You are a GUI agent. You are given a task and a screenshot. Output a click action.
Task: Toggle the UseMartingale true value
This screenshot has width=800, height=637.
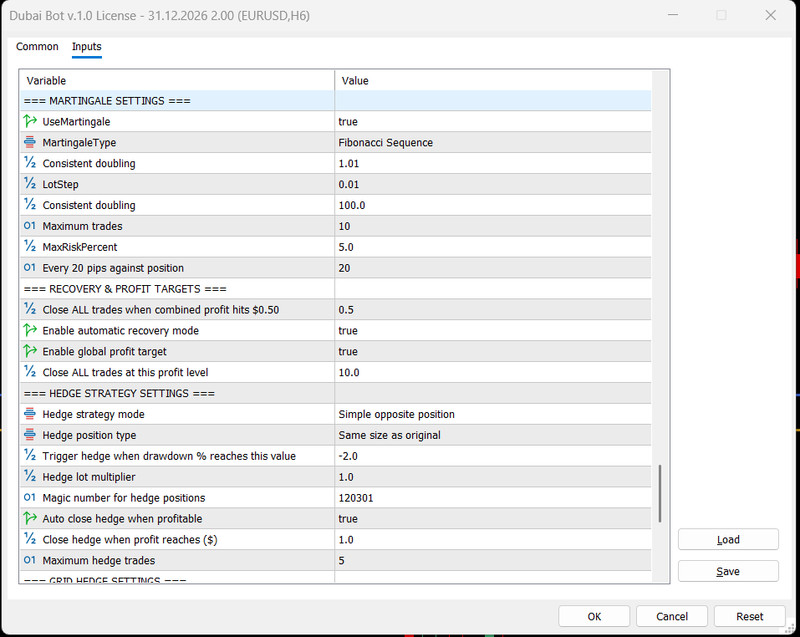click(493, 121)
